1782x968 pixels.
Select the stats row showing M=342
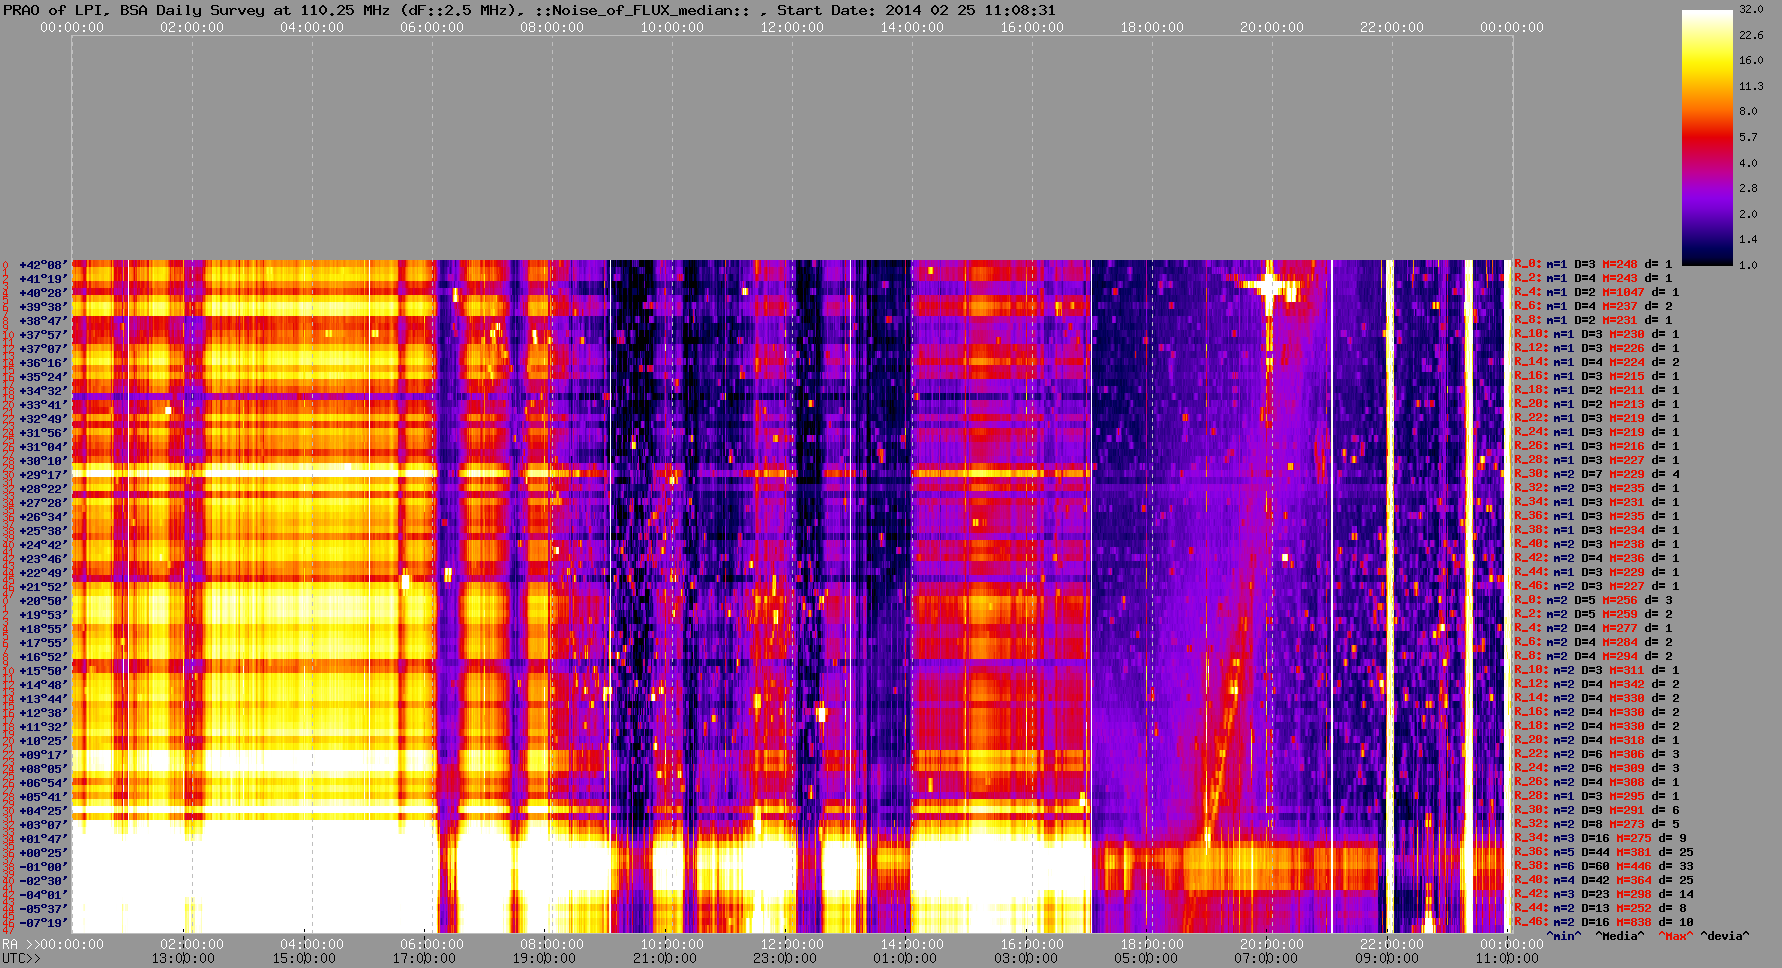(1597, 684)
